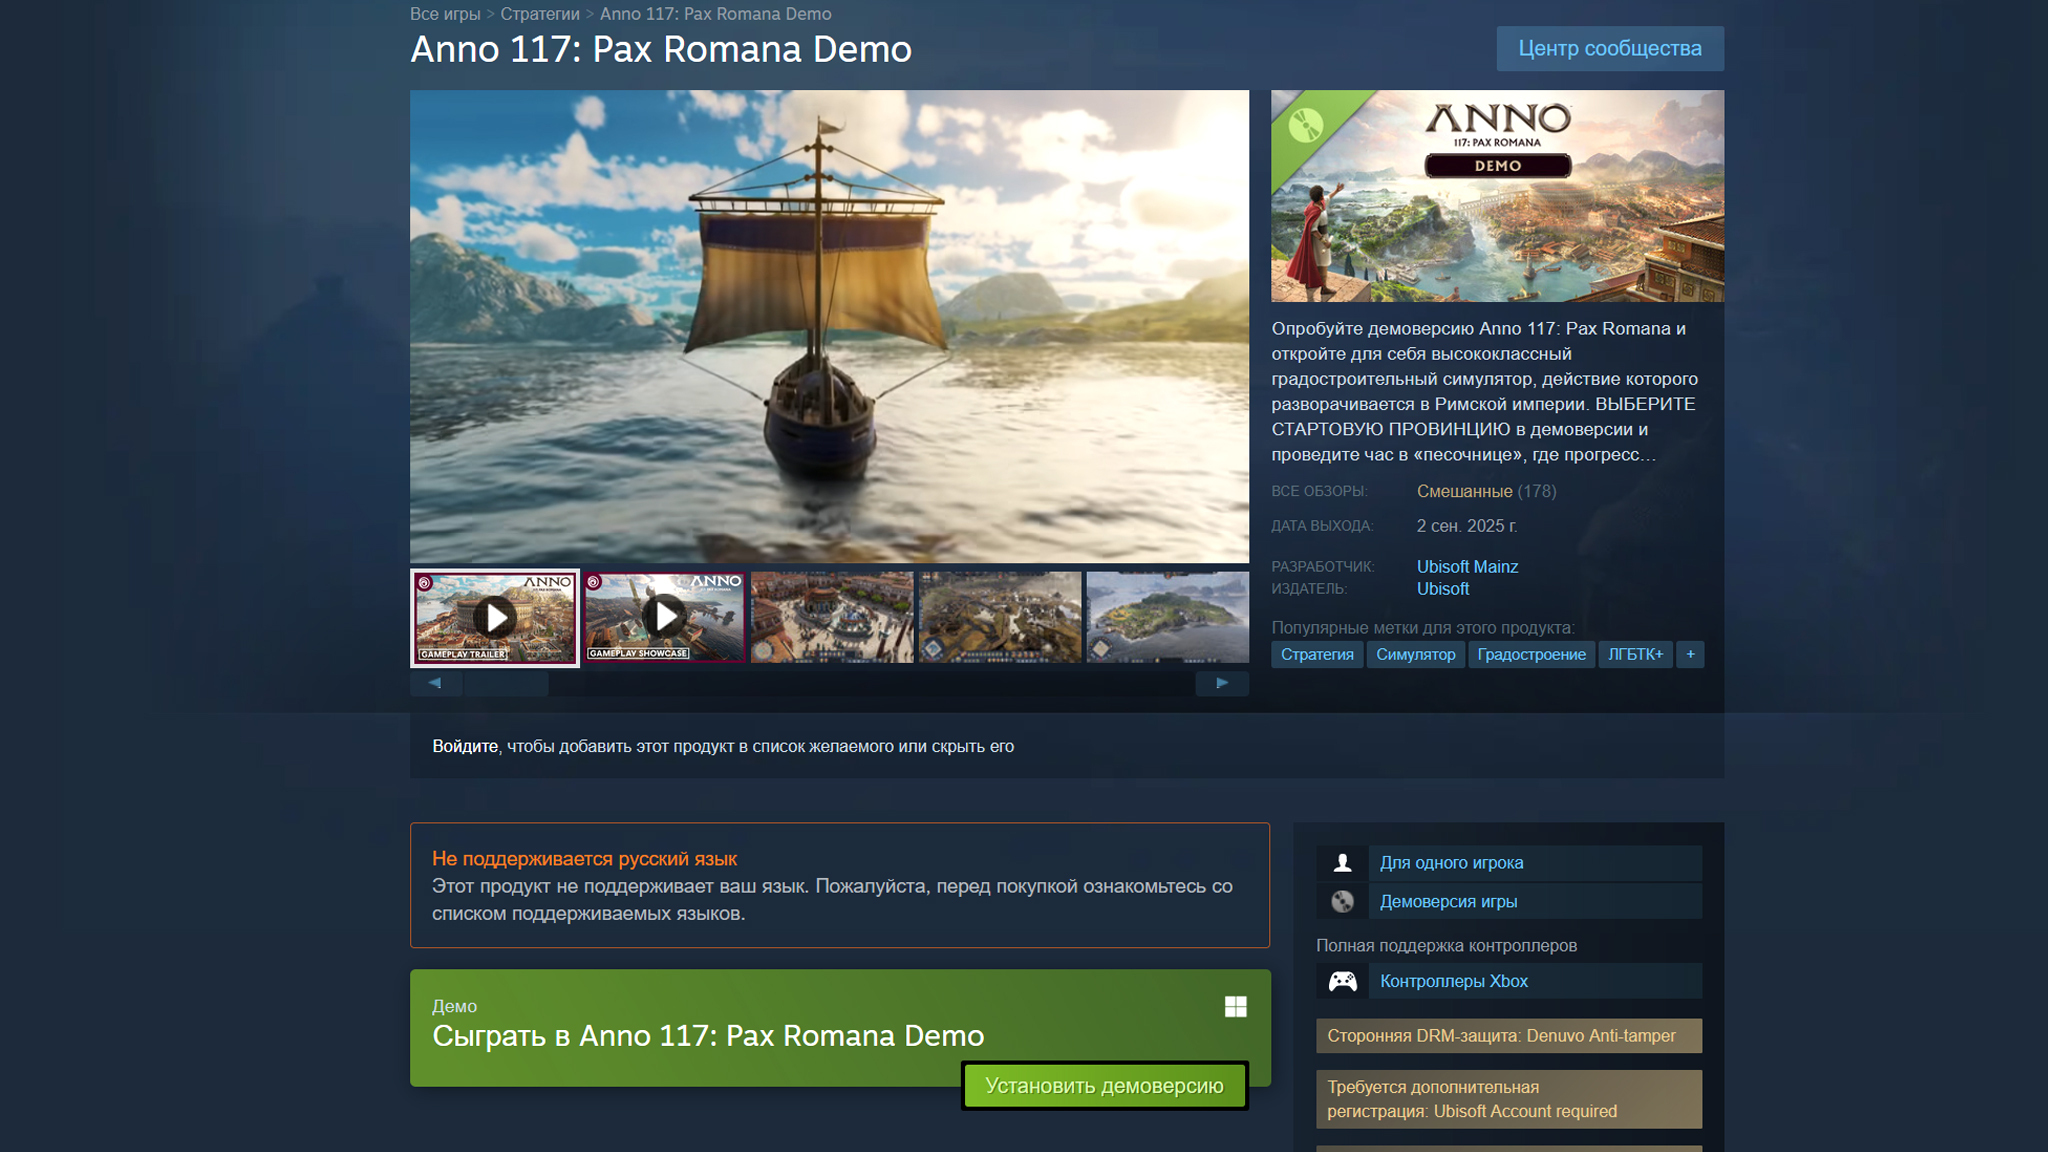
Task: Click Не поддерживается русский язык warning heading
Action: [x=584, y=858]
